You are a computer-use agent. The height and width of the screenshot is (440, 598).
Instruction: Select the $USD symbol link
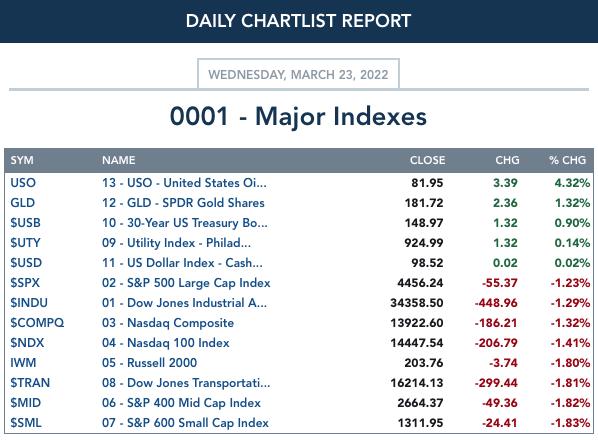click(x=26, y=263)
